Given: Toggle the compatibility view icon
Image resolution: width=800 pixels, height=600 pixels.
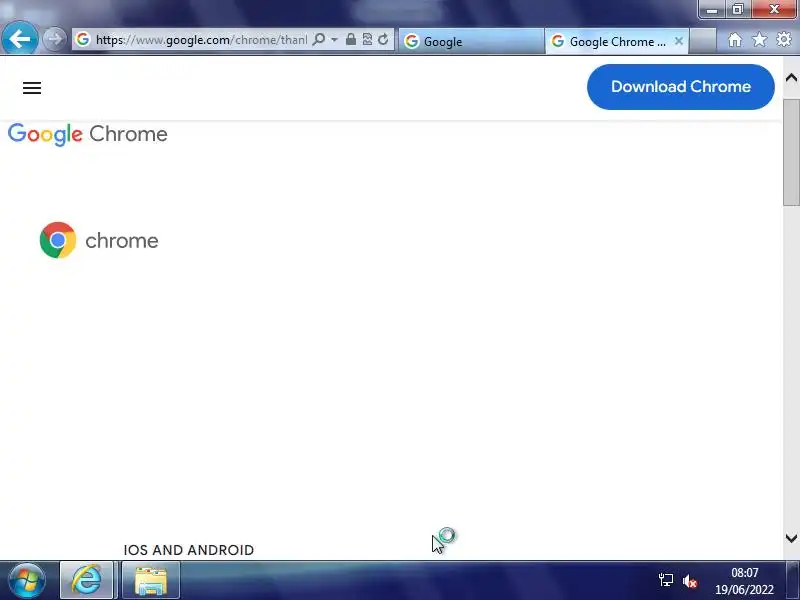Looking at the screenshot, I should (x=367, y=39).
